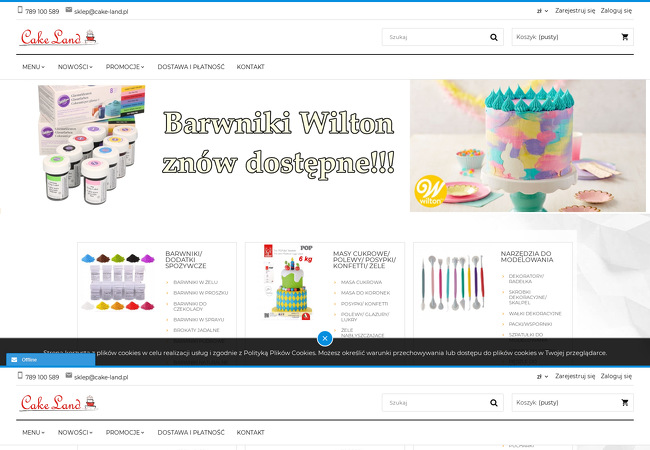Click the envelope icon beside sklep@cake-land.pl at page top
650x450 pixels.
coord(69,10)
